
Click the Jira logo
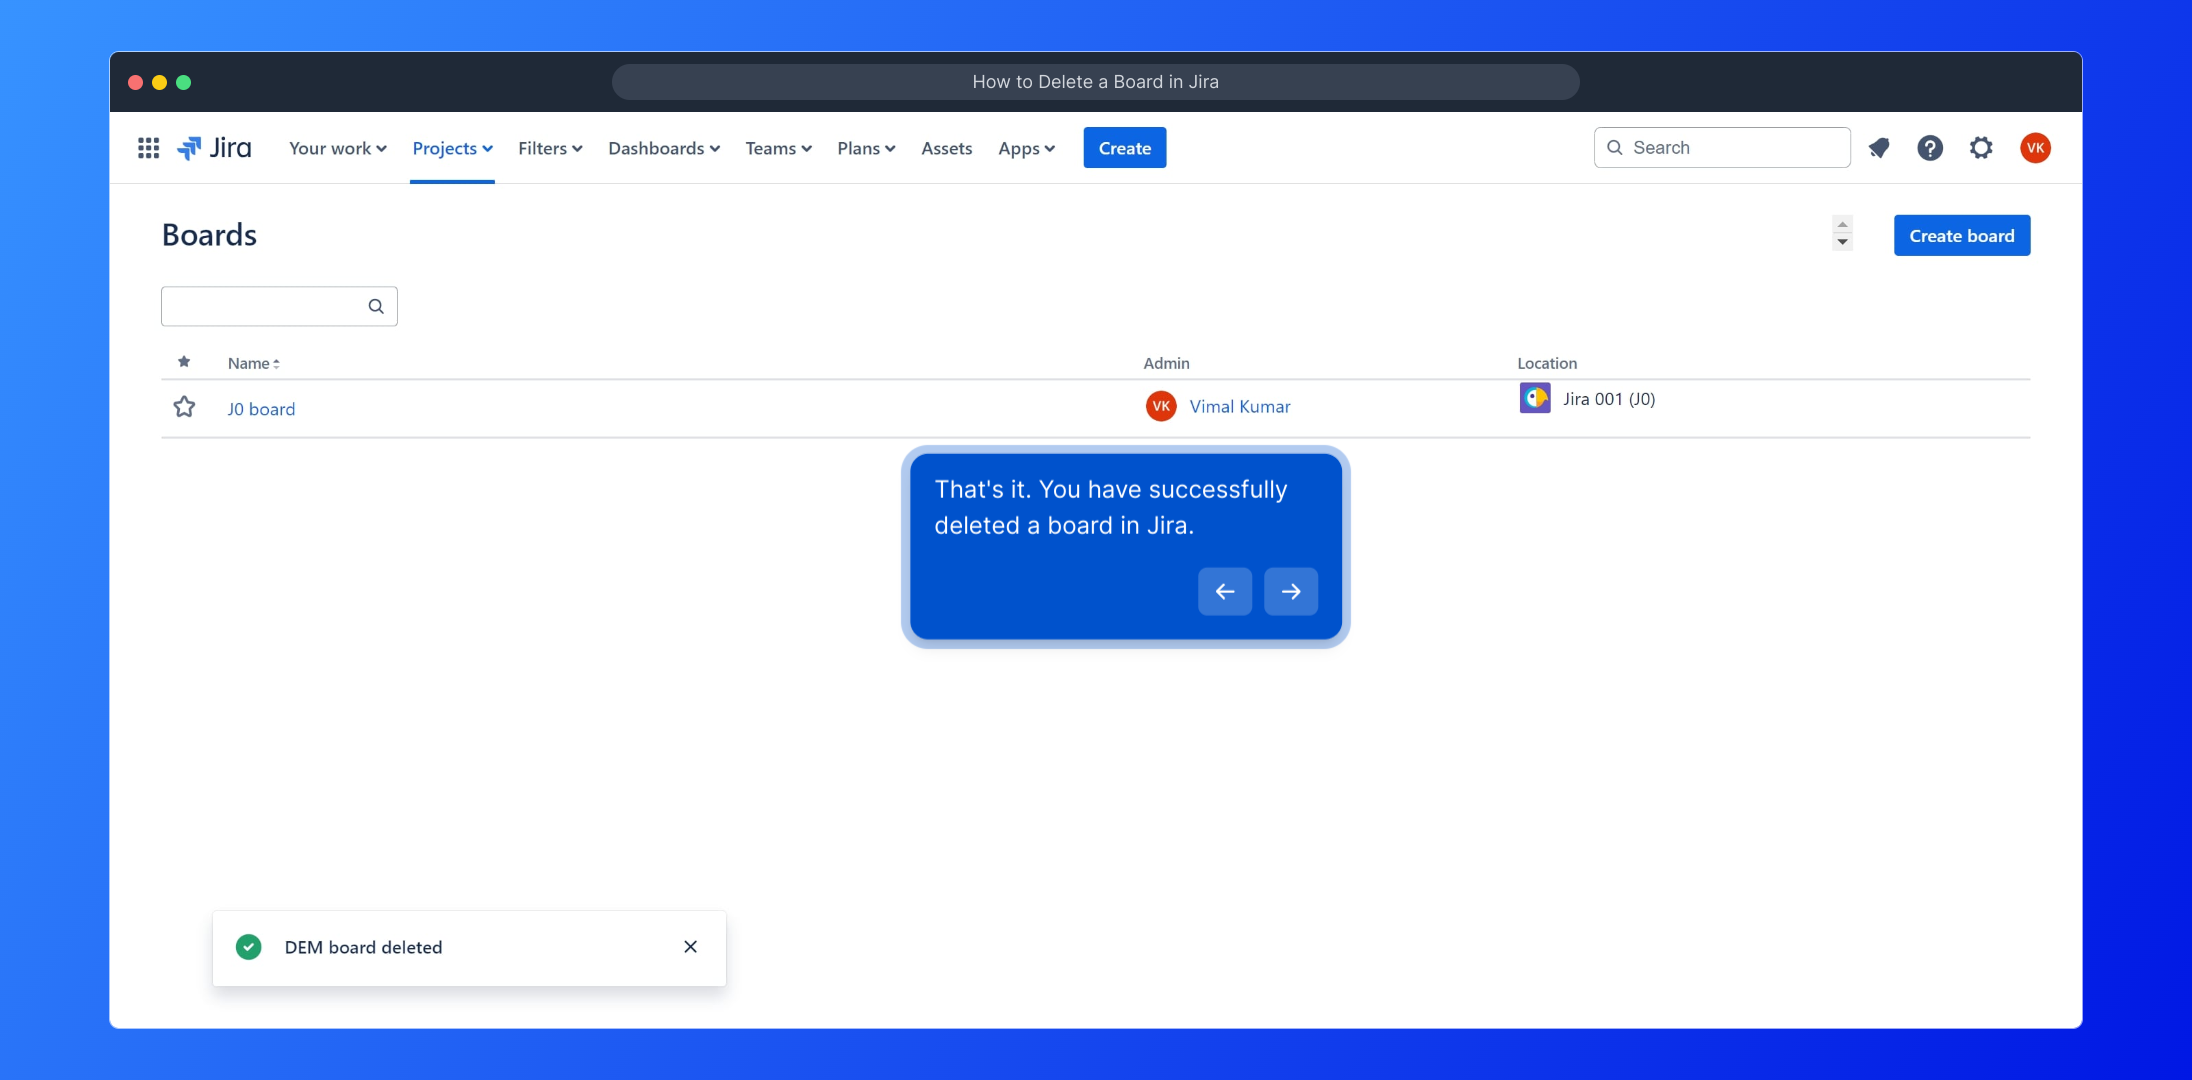[215, 148]
